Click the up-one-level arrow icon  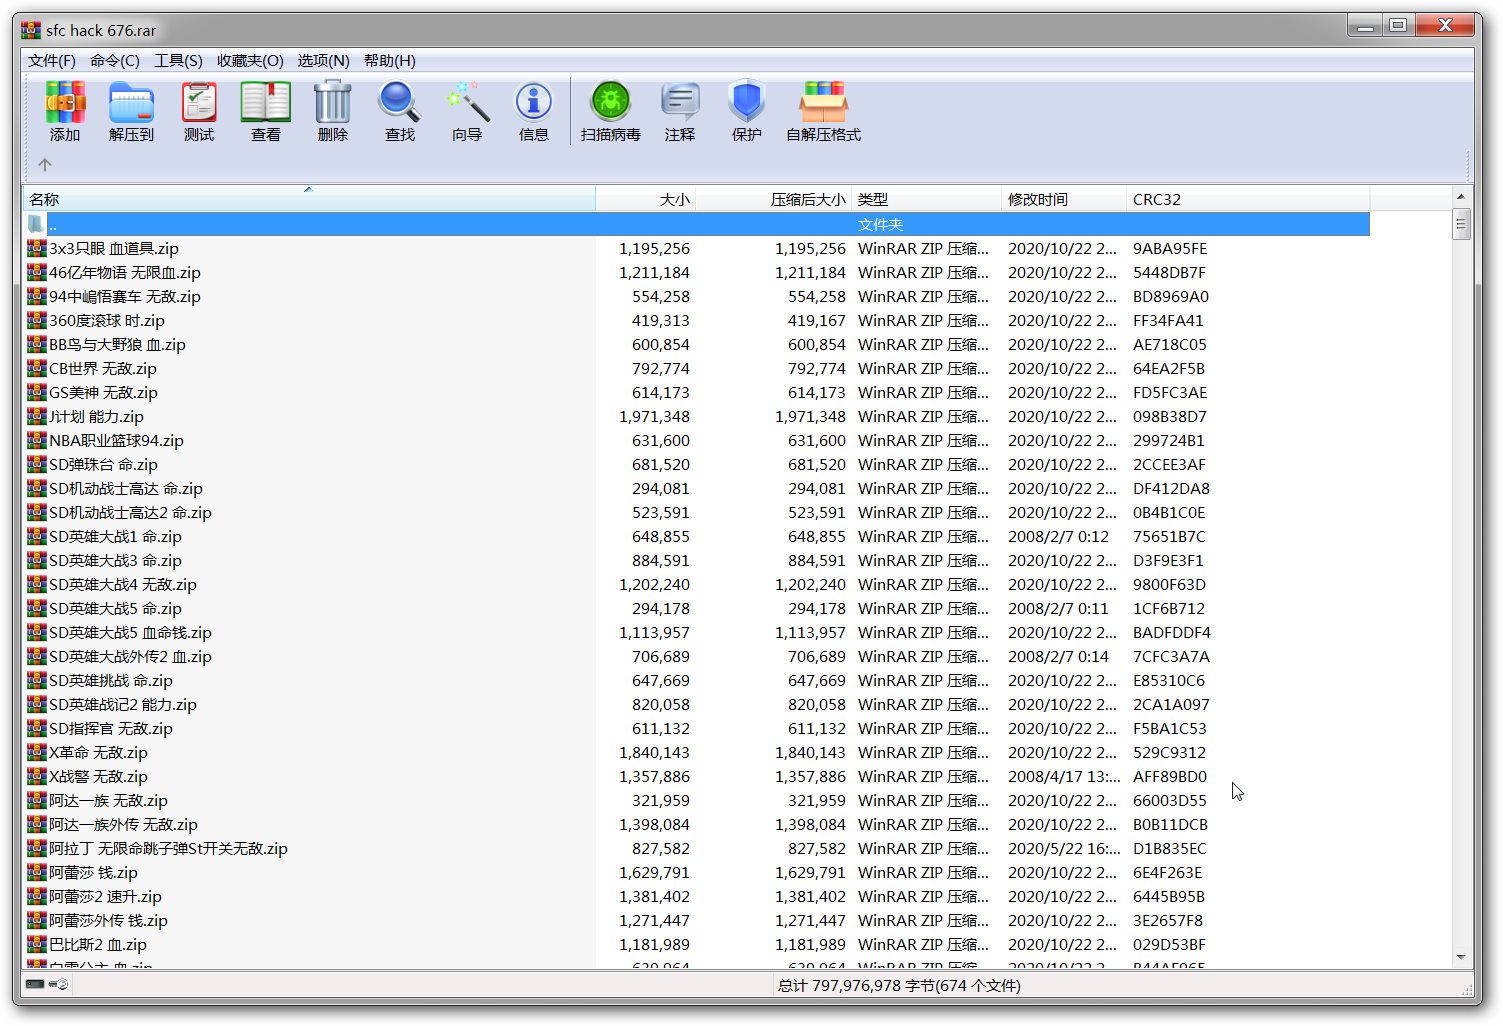pos(45,165)
